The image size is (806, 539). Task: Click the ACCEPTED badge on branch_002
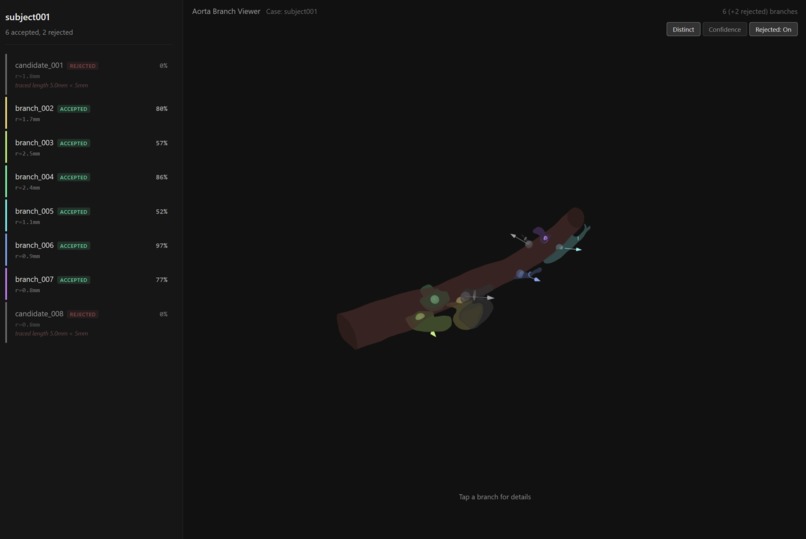click(74, 109)
